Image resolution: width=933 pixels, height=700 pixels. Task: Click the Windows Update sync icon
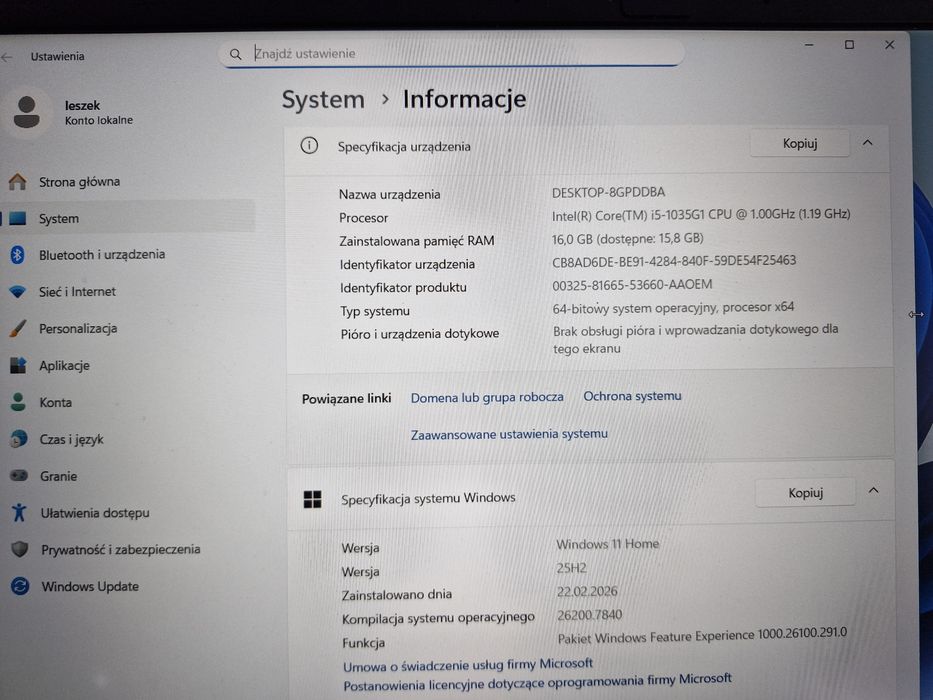point(20,586)
